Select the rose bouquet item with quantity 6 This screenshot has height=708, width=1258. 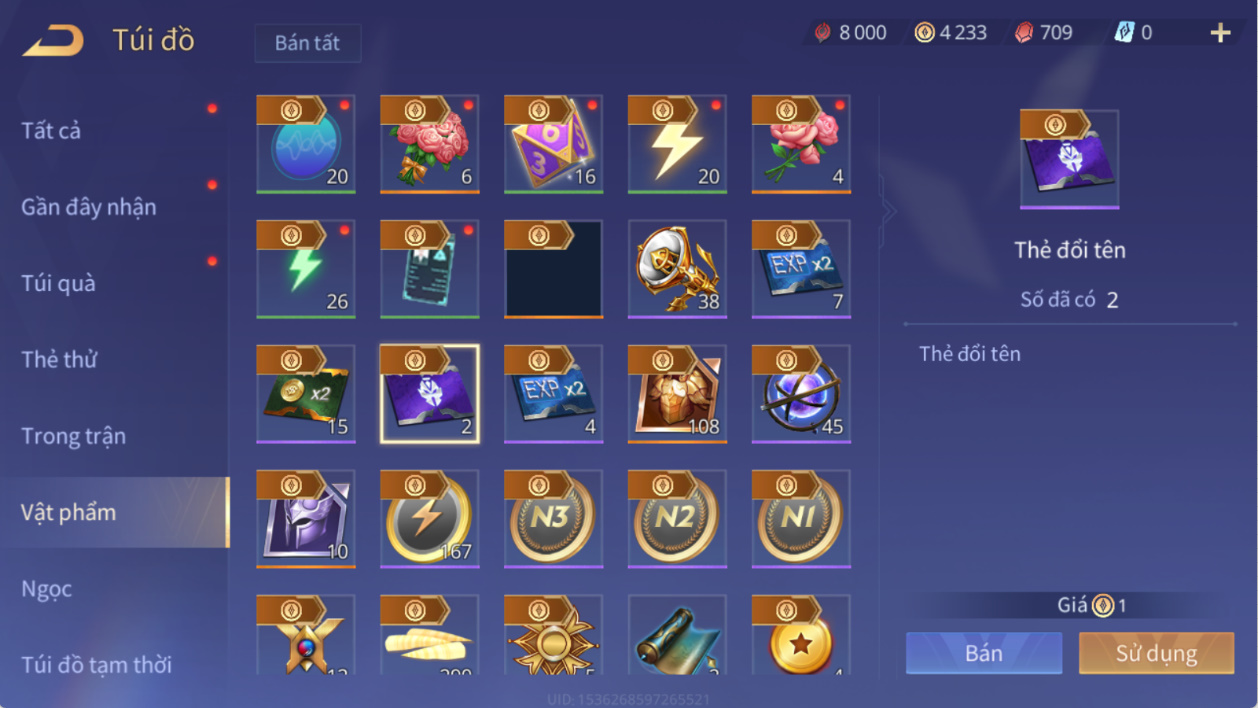430,144
